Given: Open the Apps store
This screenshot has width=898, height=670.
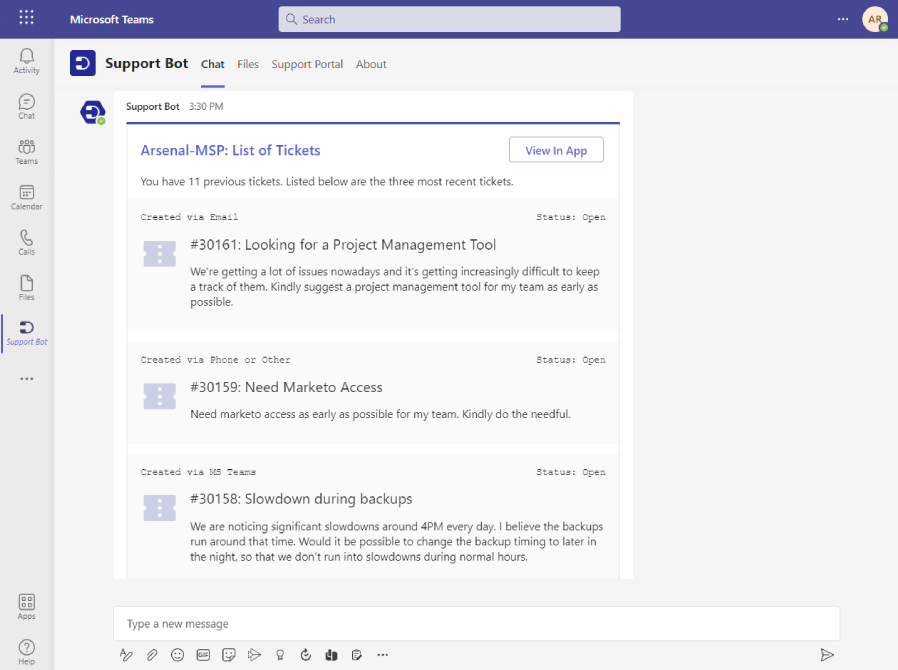Looking at the screenshot, I should 26,606.
